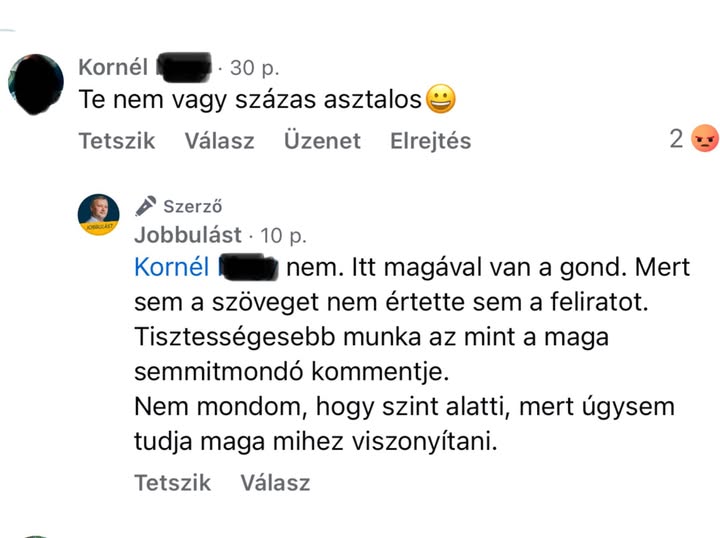
Task: Like Kornél's comment with Tetszik
Action: (117, 141)
